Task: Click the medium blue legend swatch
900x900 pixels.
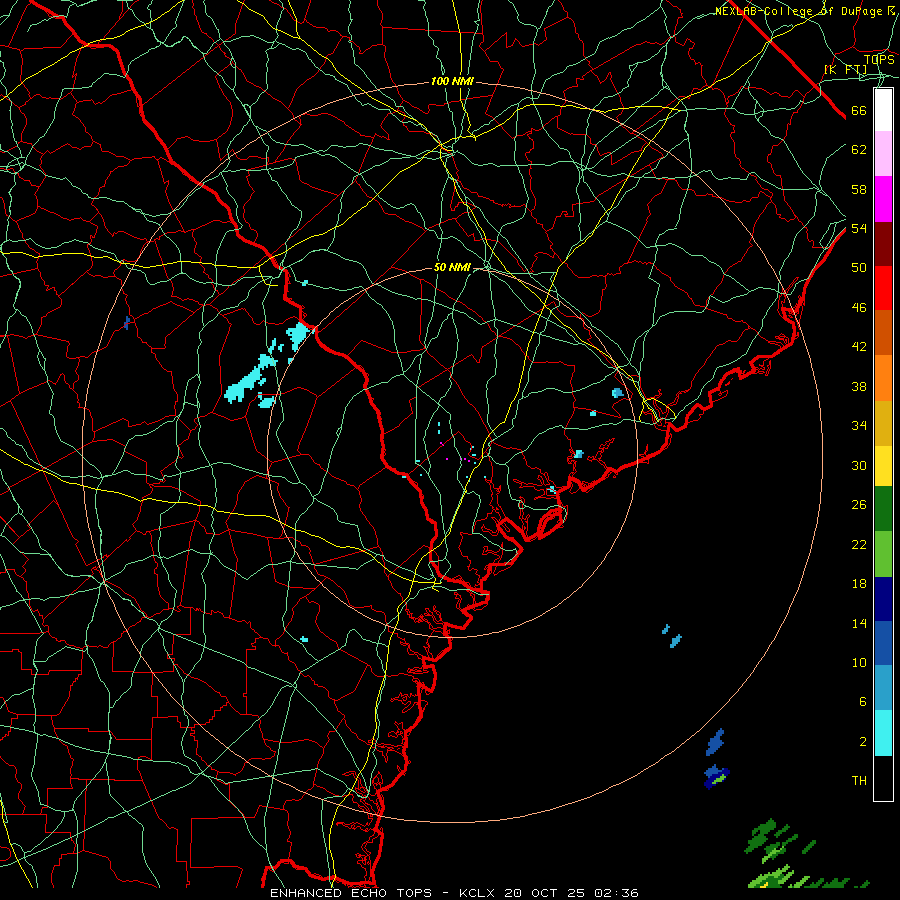Action: (883, 643)
